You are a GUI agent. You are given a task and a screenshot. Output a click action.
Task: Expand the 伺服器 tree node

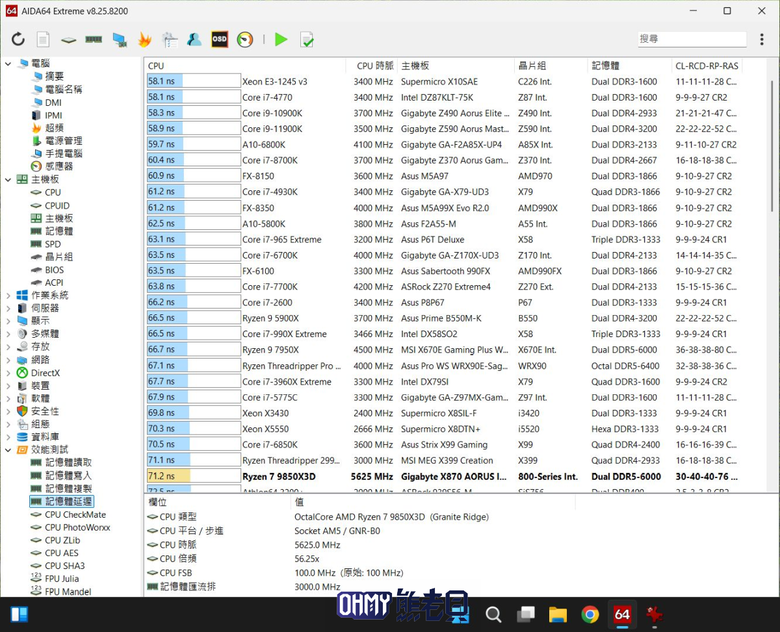coord(8,309)
